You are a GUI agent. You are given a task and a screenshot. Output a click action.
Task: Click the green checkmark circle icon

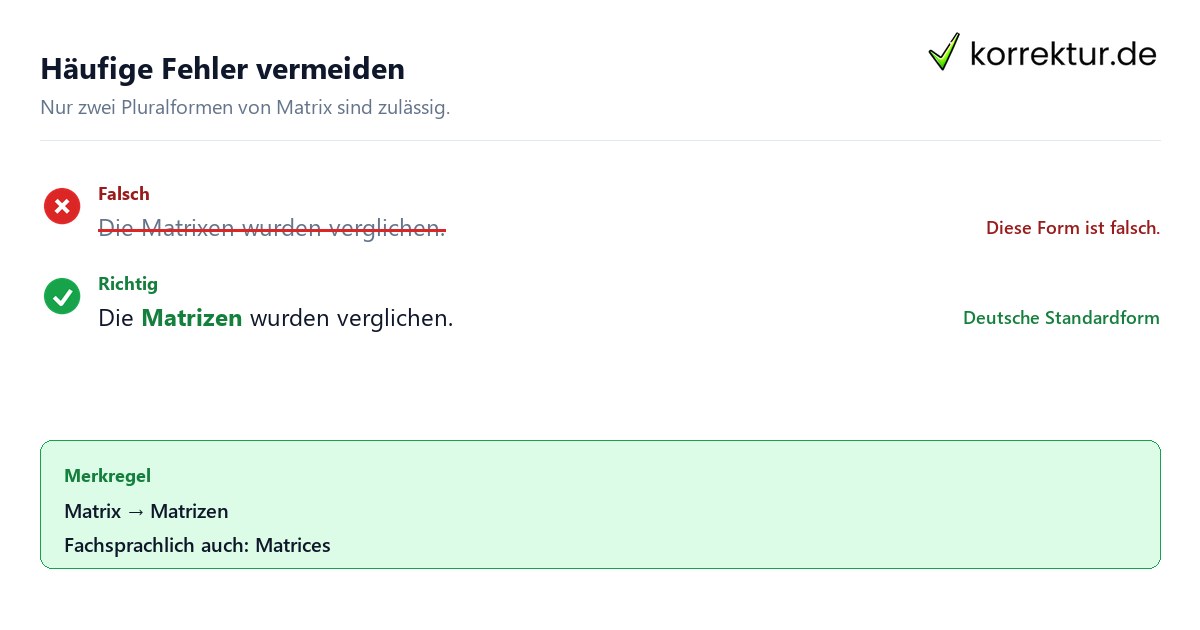(62, 296)
